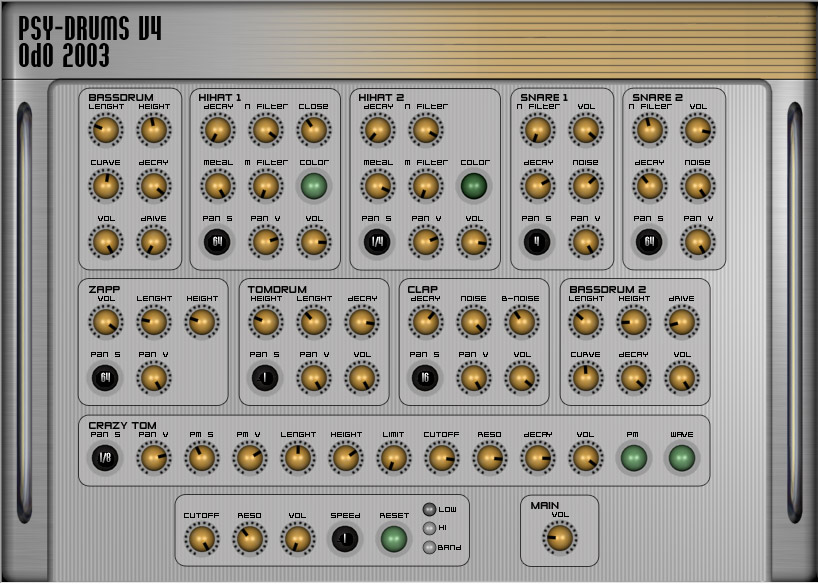Select the Hi filter mode
Screen dimensions: 818x584
[429, 528]
